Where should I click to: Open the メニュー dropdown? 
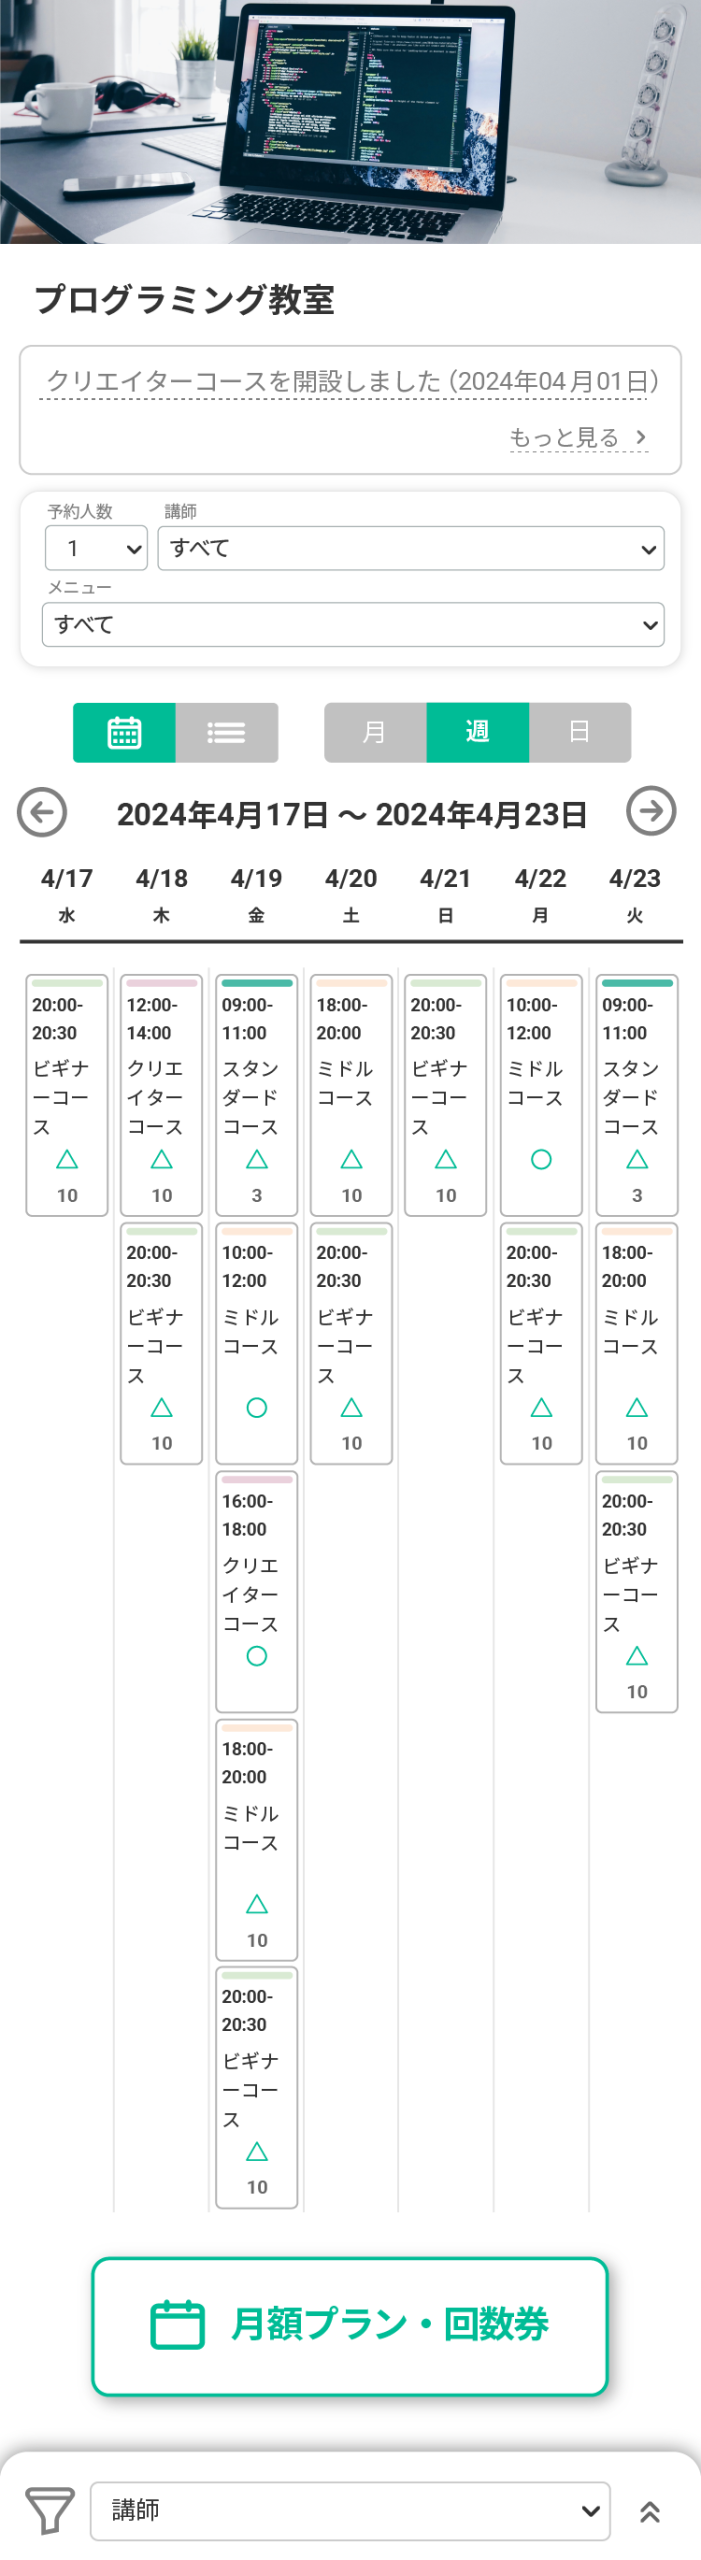(353, 624)
